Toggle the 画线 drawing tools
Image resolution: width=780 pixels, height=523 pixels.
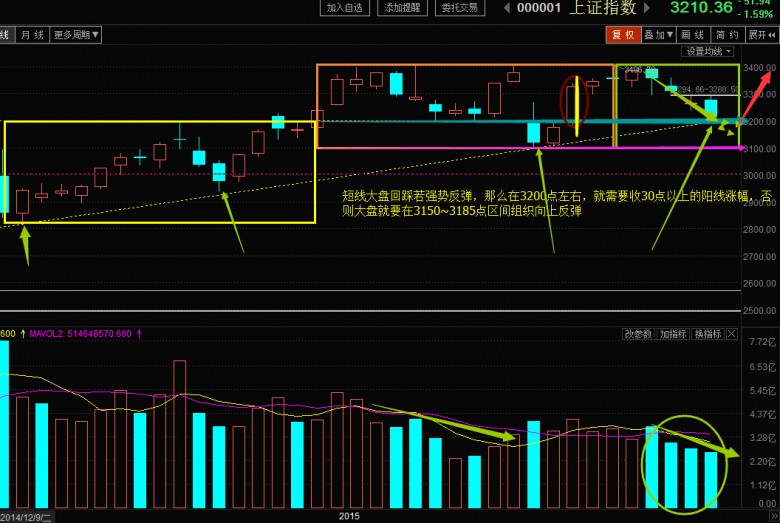691,34
